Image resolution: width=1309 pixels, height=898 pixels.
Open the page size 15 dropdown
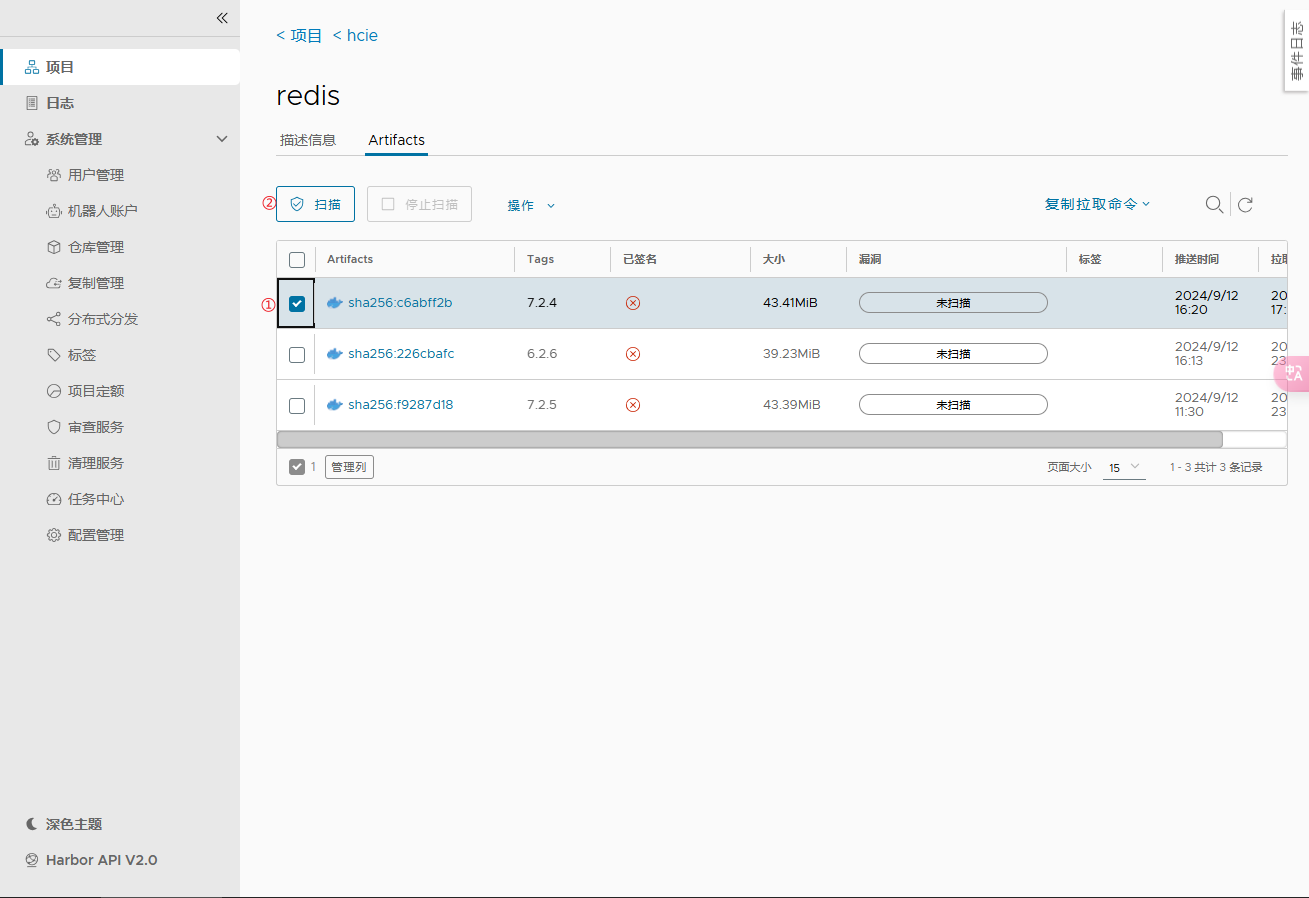(x=1124, y=467)
